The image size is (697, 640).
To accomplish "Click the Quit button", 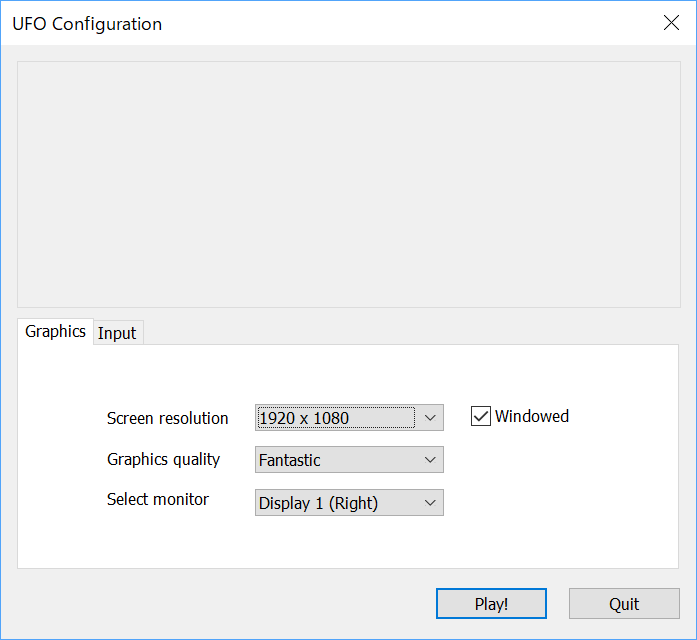I will coord(624,604).
